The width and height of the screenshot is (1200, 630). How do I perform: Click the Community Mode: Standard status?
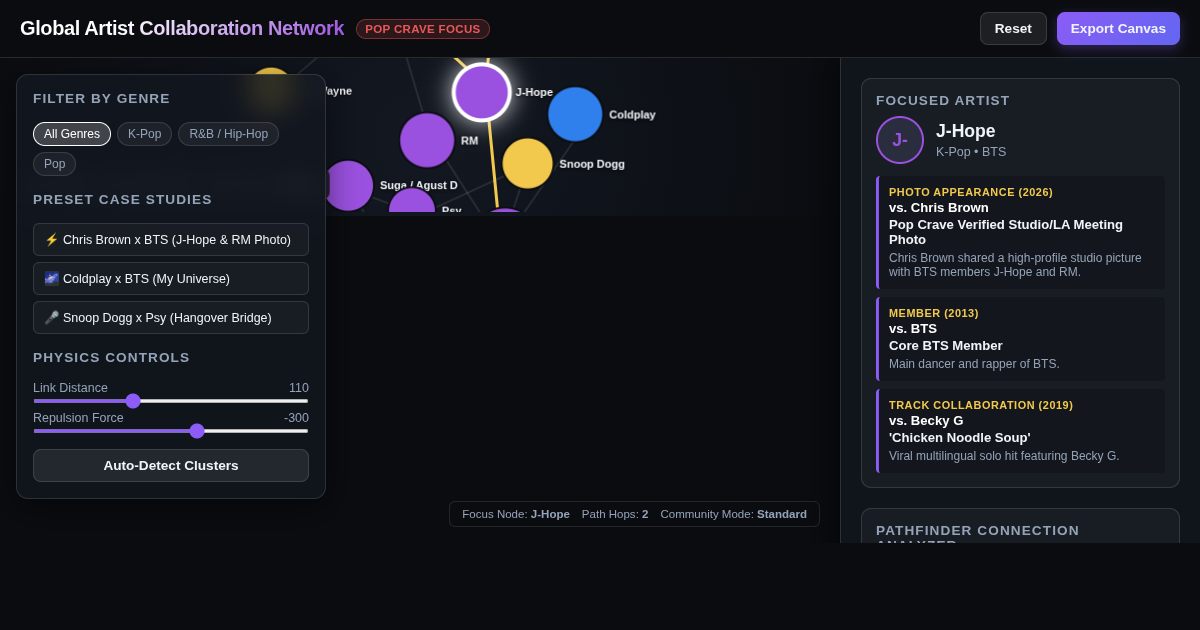tap(733, 514)
